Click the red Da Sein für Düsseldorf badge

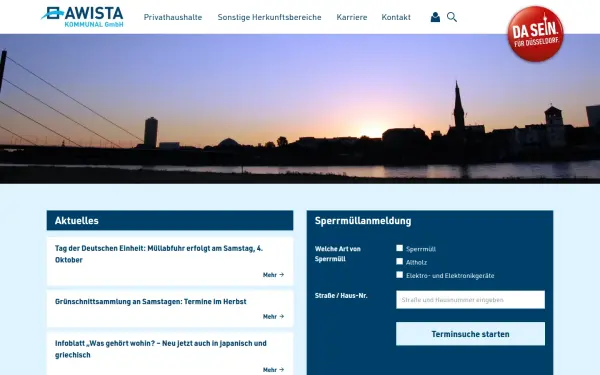pos(535,34)
